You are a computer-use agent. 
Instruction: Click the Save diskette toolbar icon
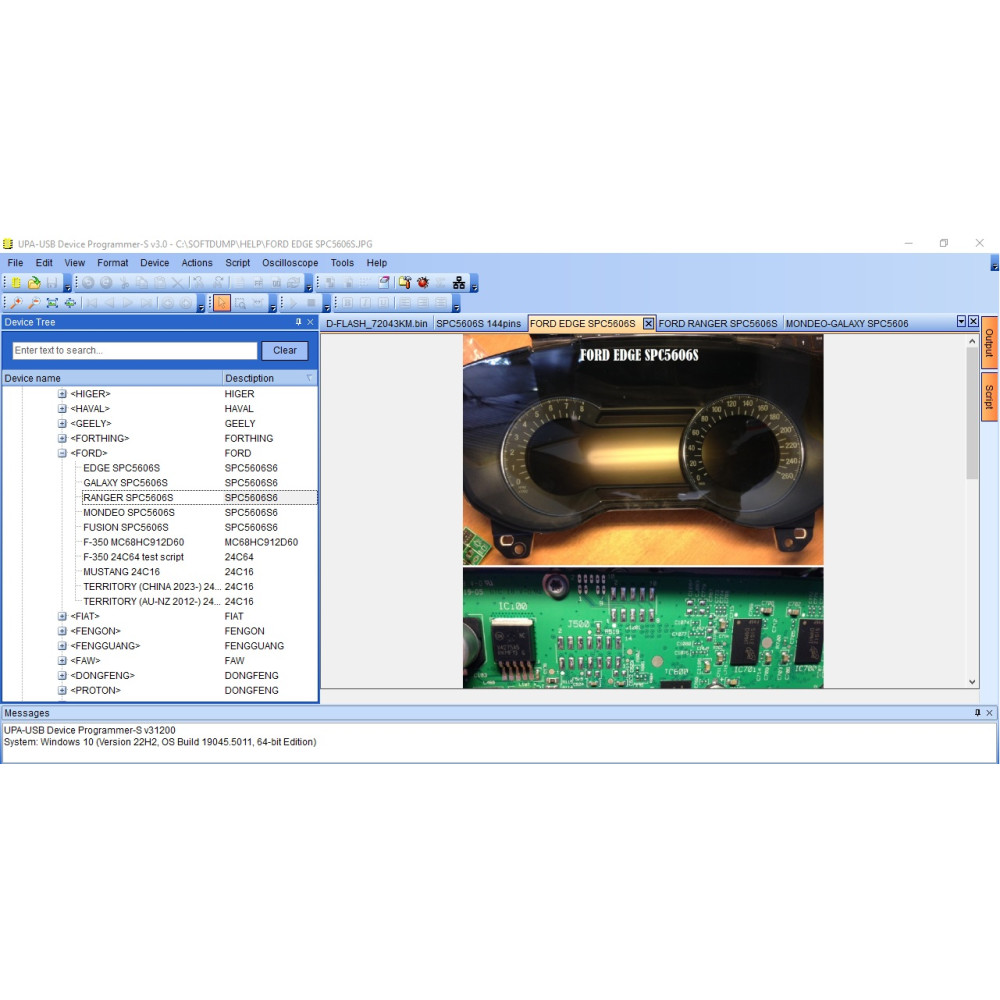(x=52, y=283)
